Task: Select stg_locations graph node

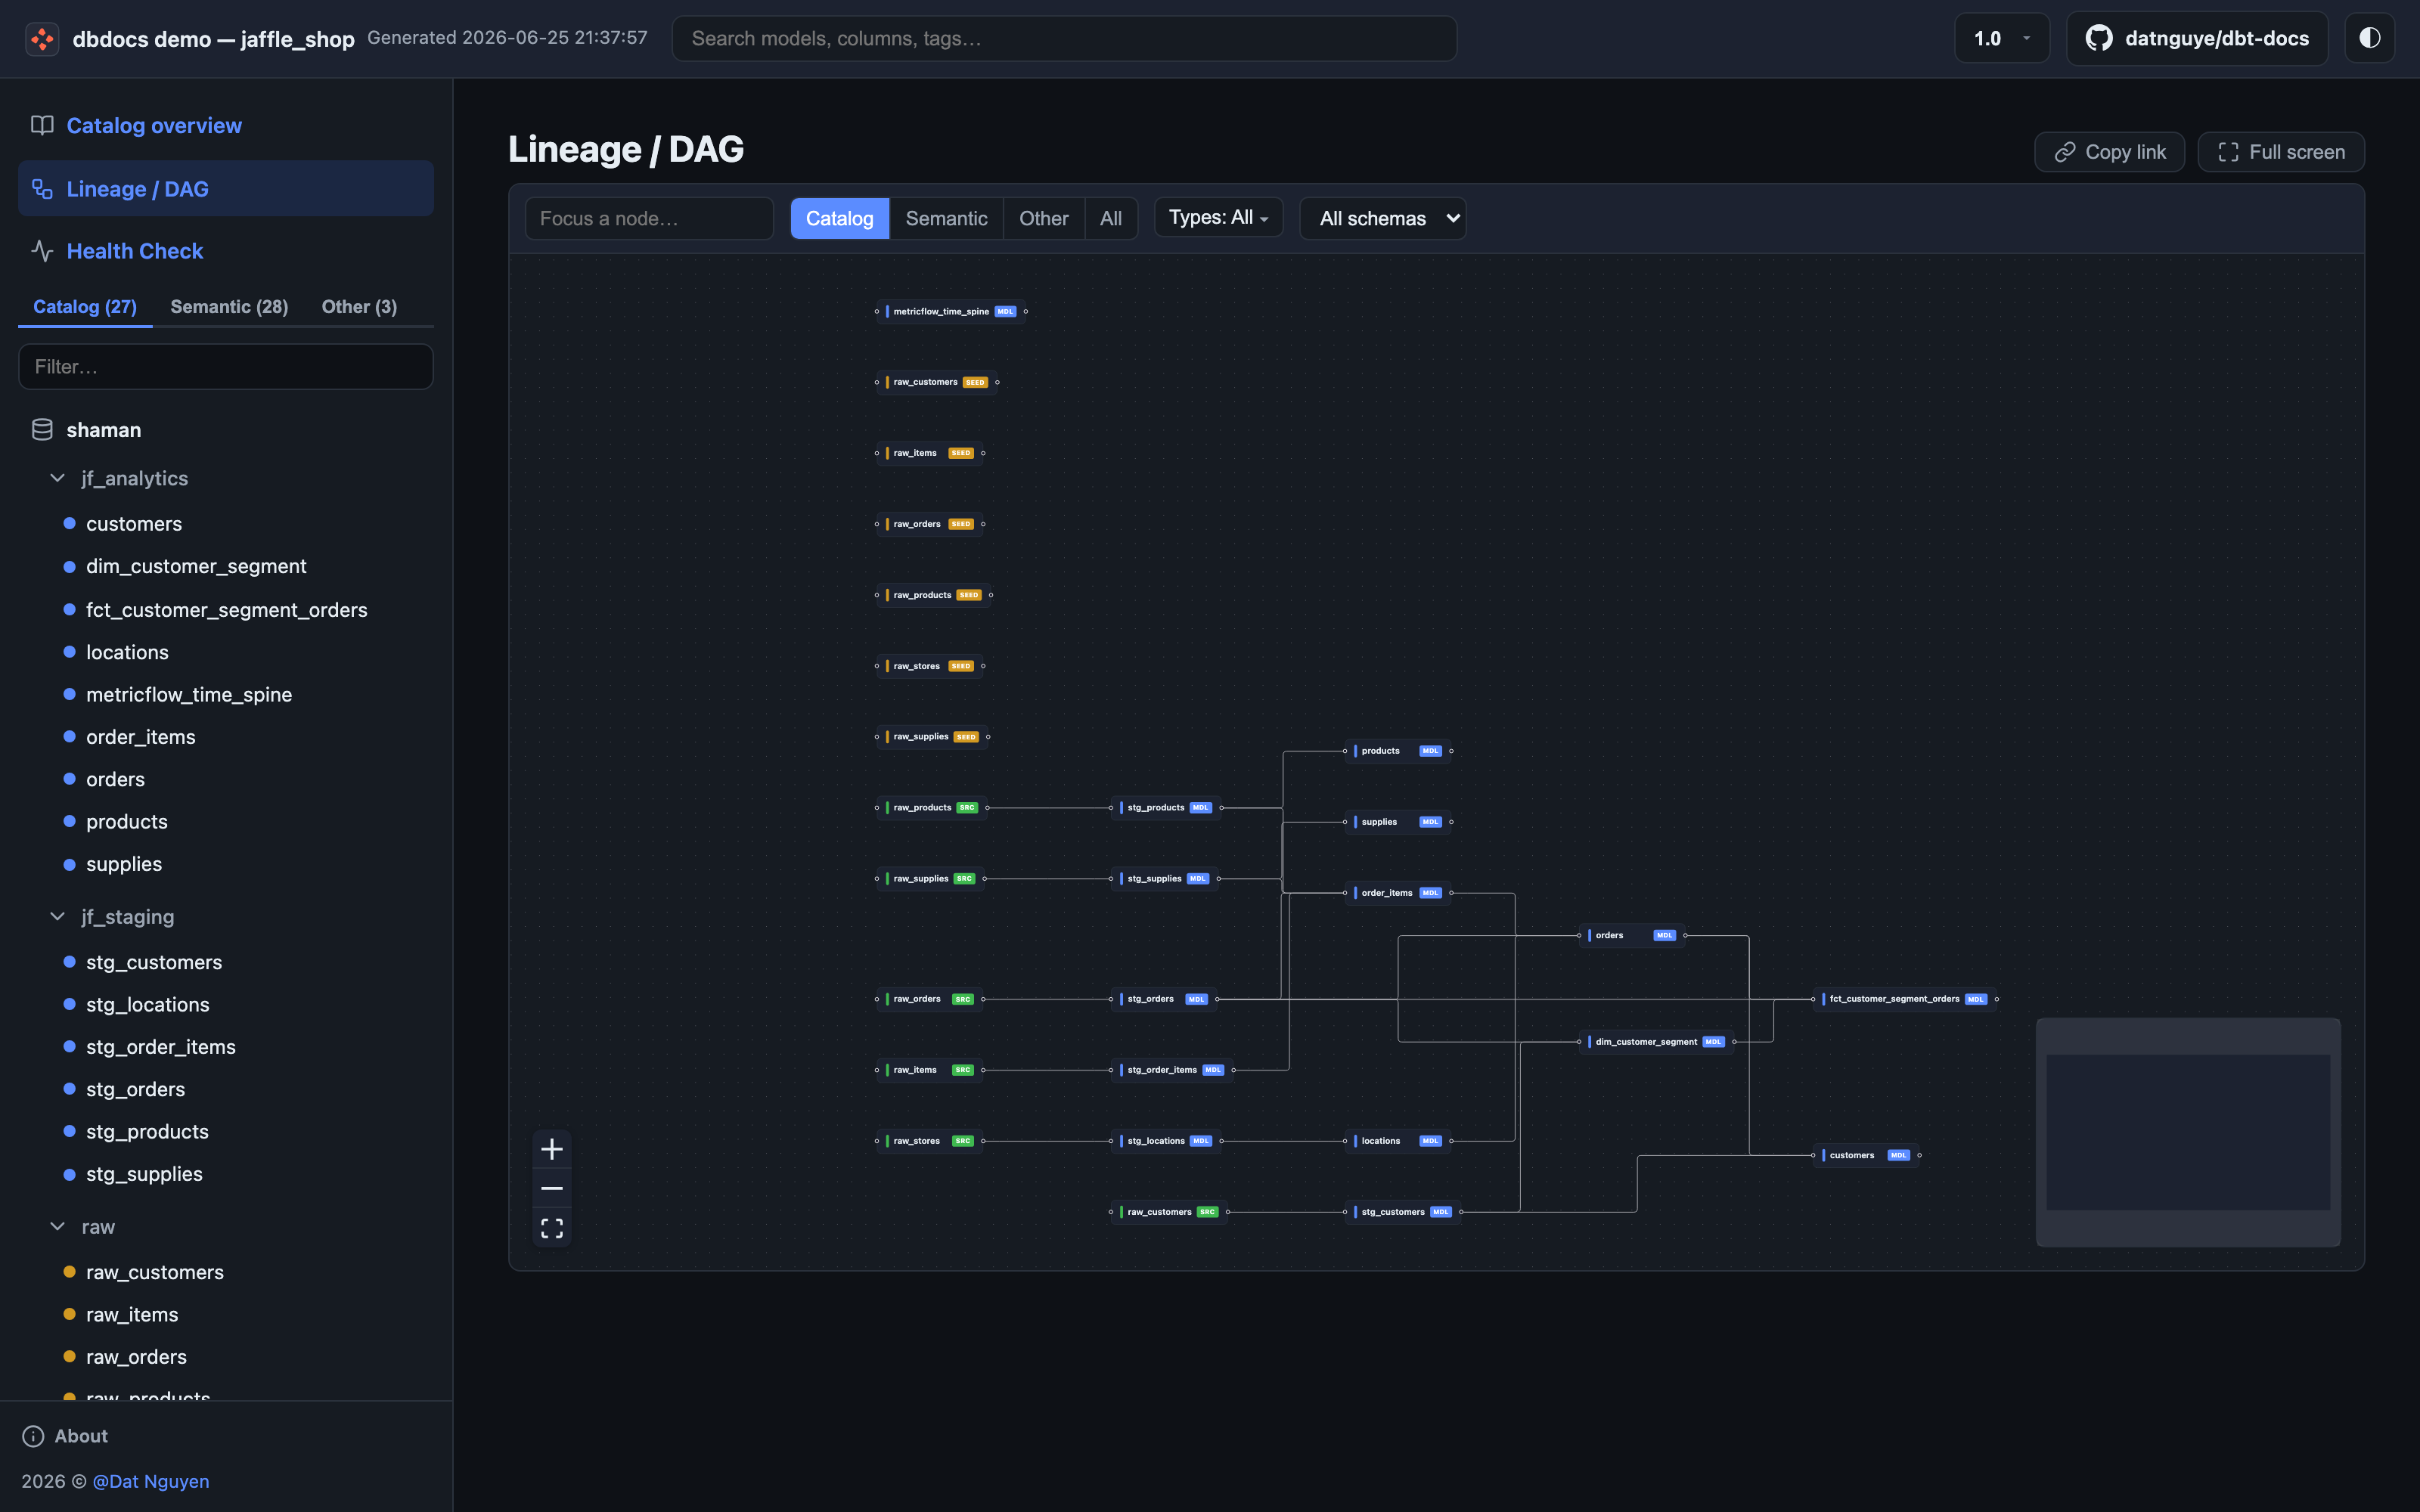Action: (1166, 1141)
